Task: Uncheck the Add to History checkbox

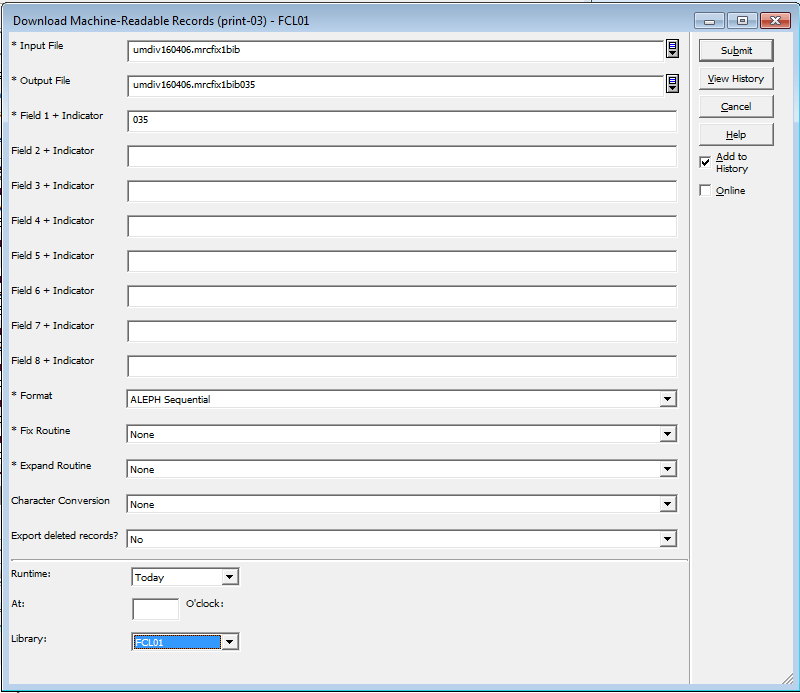Action: click(706, 162)
